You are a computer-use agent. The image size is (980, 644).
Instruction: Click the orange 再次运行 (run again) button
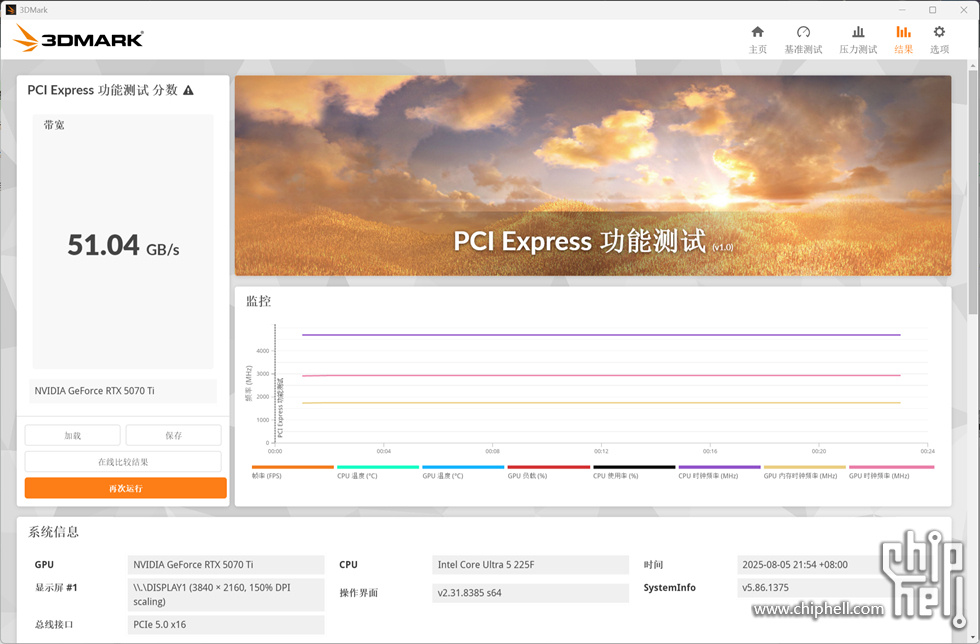click(x=126, y=488)
